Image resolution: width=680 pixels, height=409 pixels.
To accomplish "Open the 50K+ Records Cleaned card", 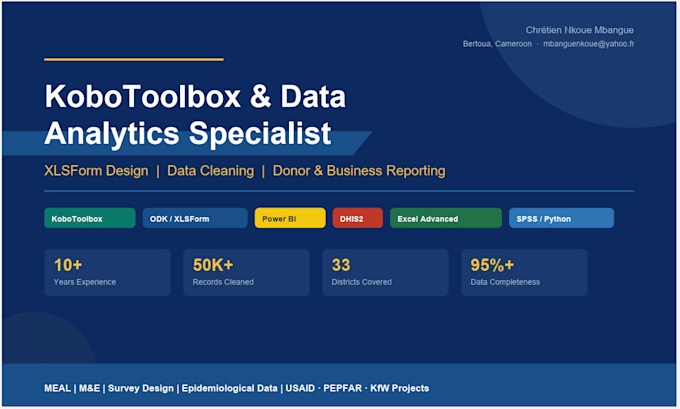I will [246, 272].
